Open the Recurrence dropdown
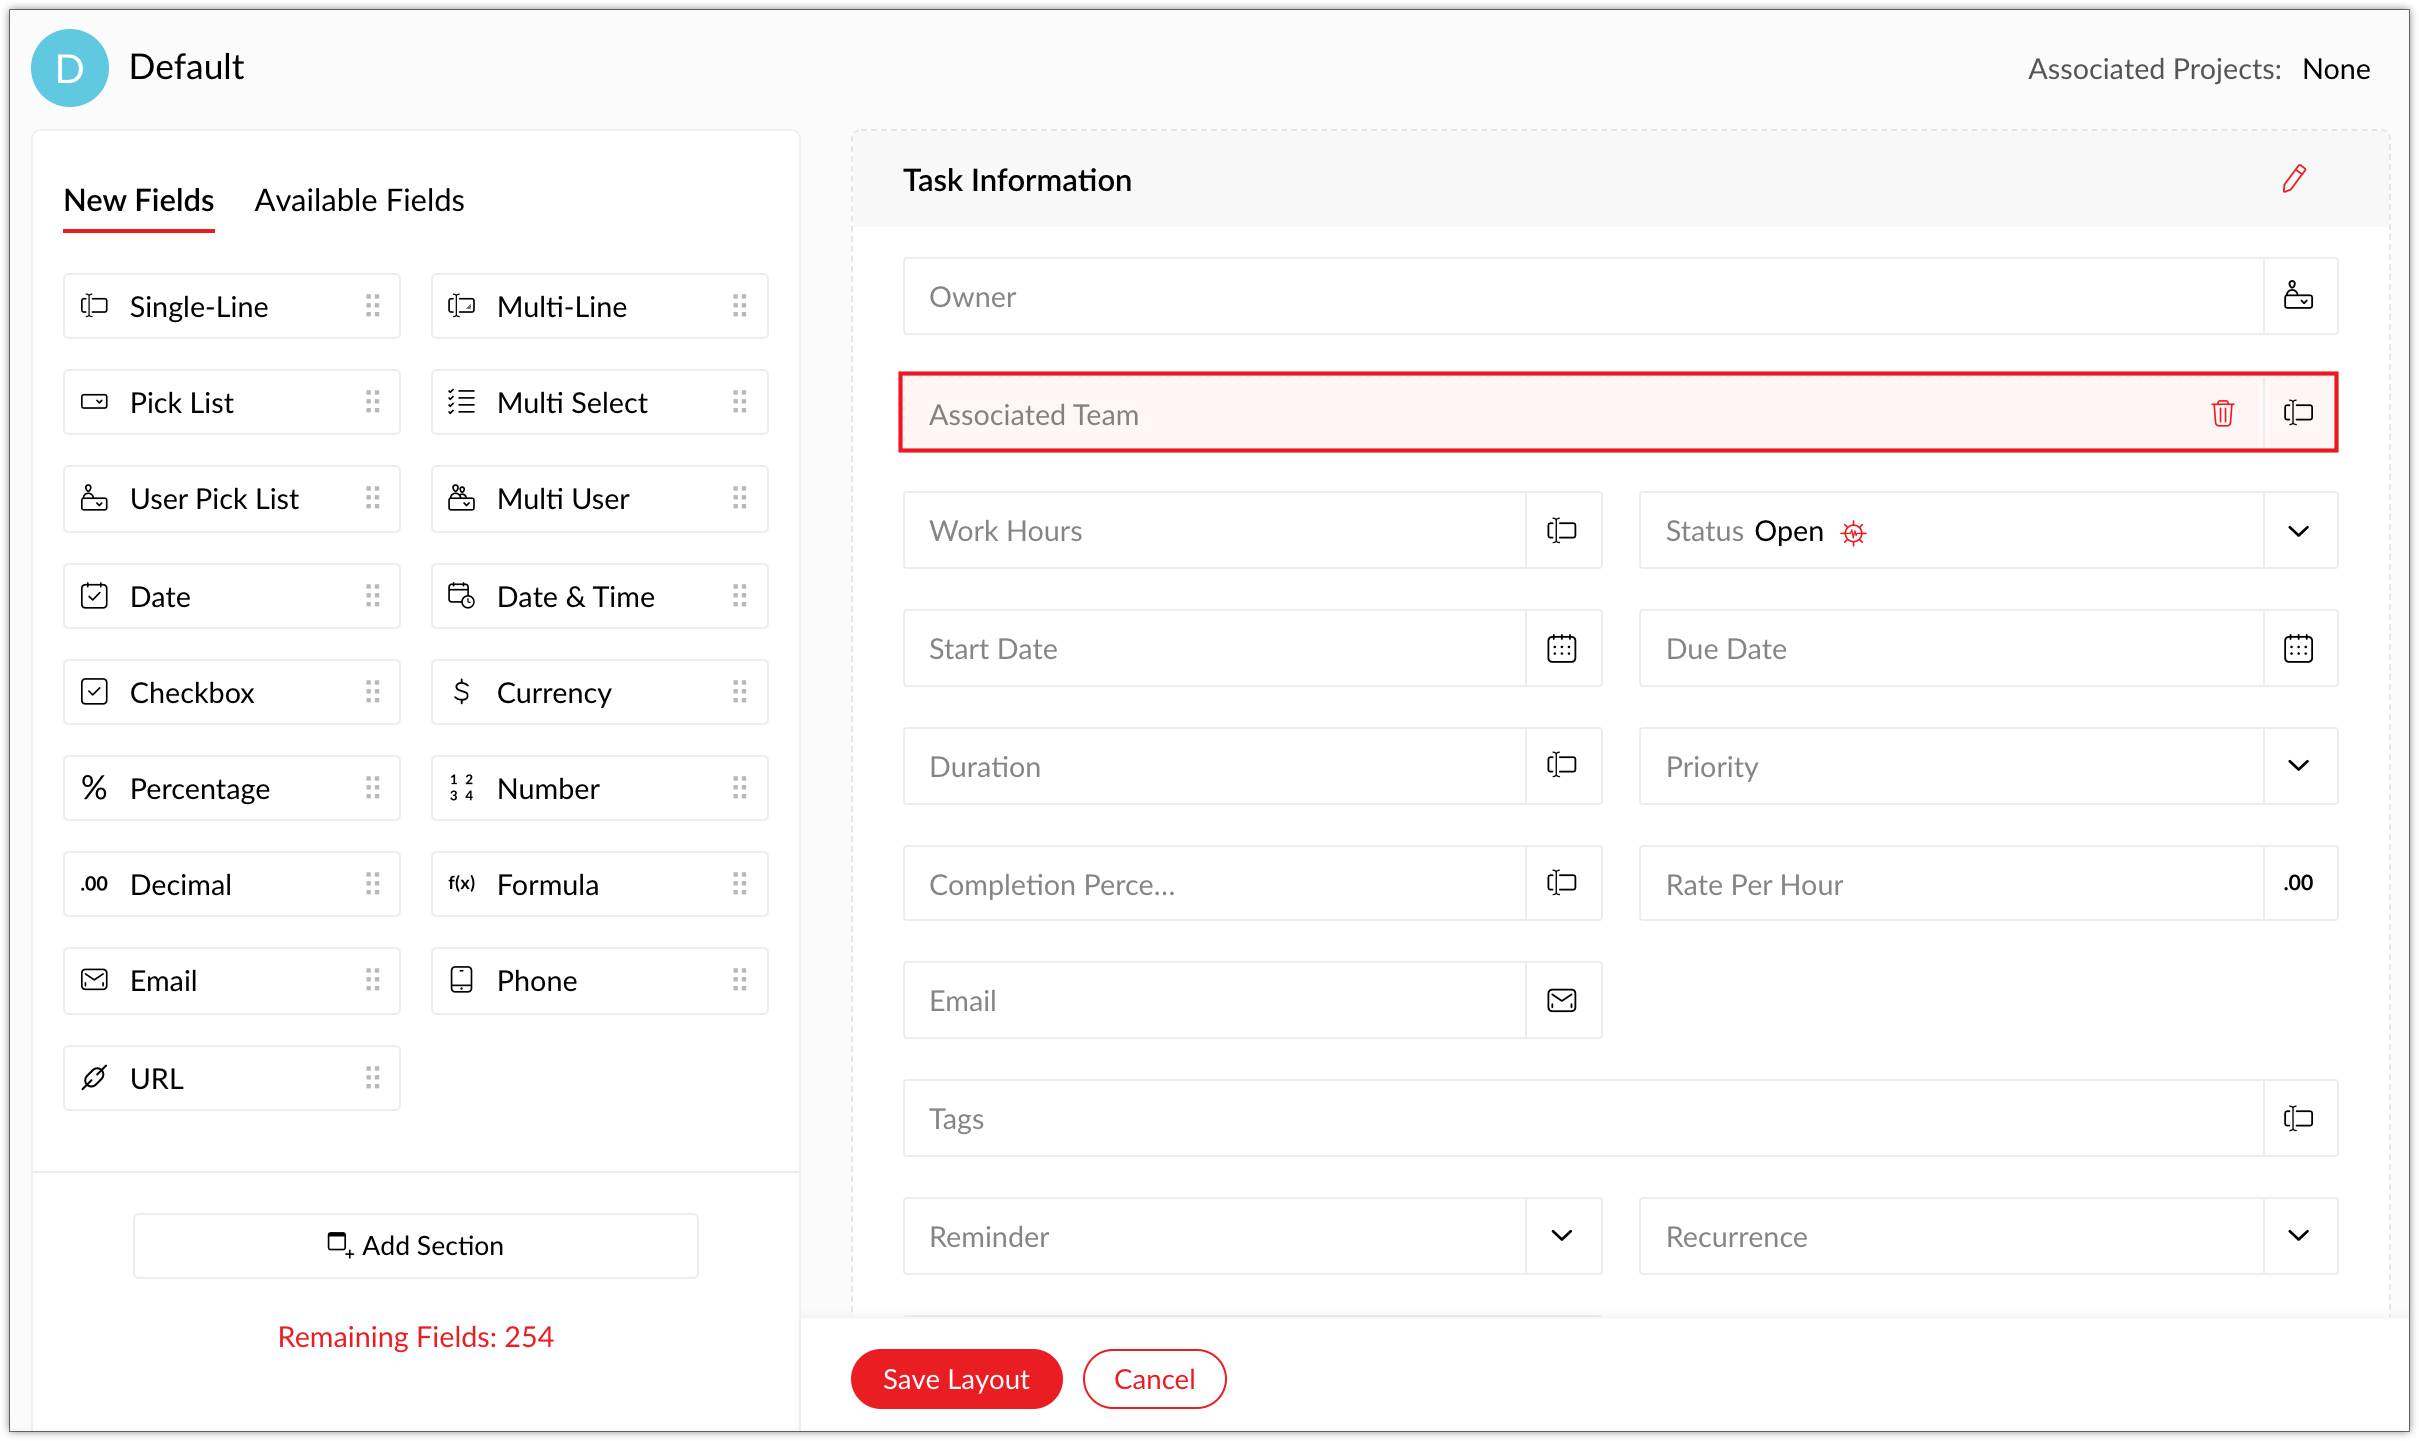Viewport: 2419px width, 1441px height. tap(2298, 1237)
